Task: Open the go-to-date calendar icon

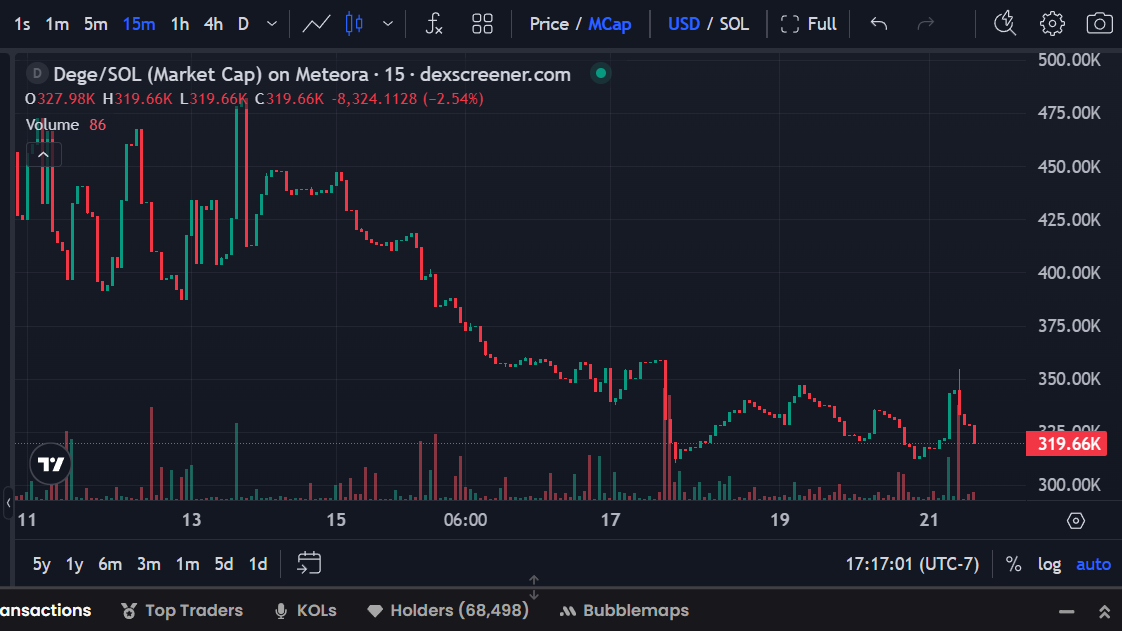Action: [309, 564]
